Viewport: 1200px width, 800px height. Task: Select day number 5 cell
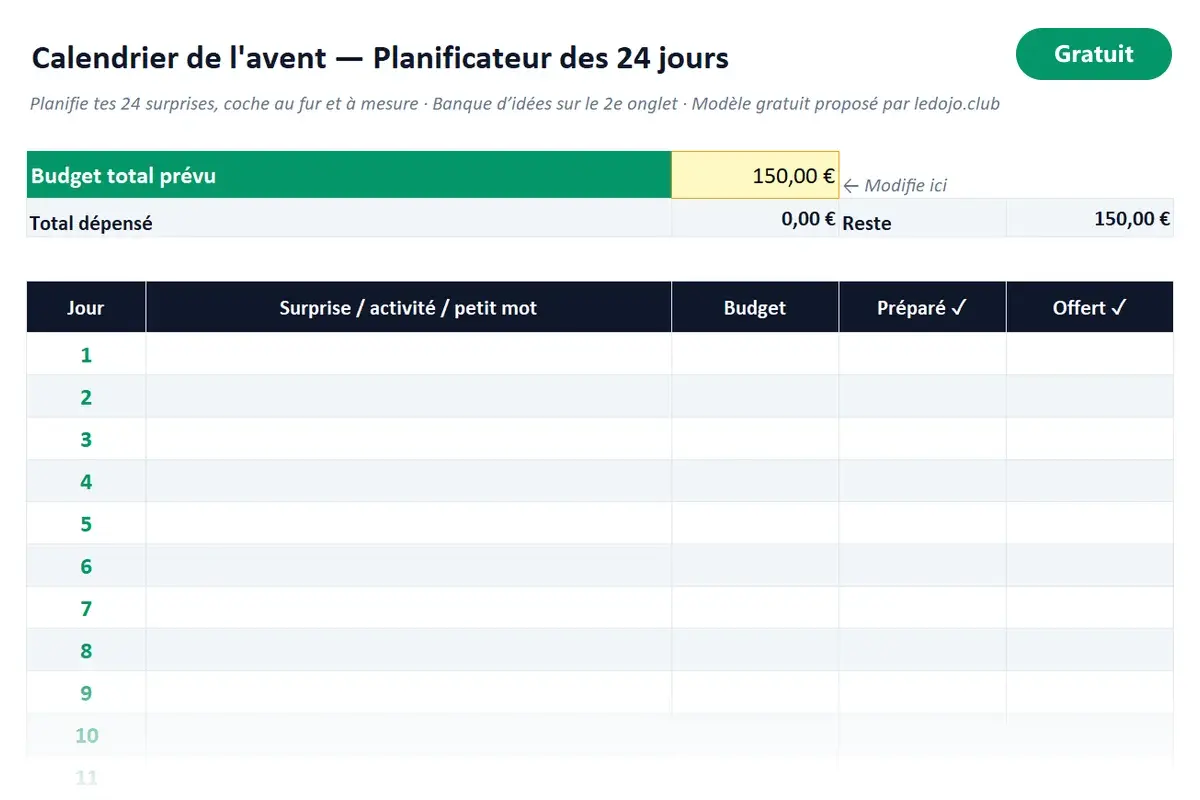pyautogui.click(x=86, y=523)
